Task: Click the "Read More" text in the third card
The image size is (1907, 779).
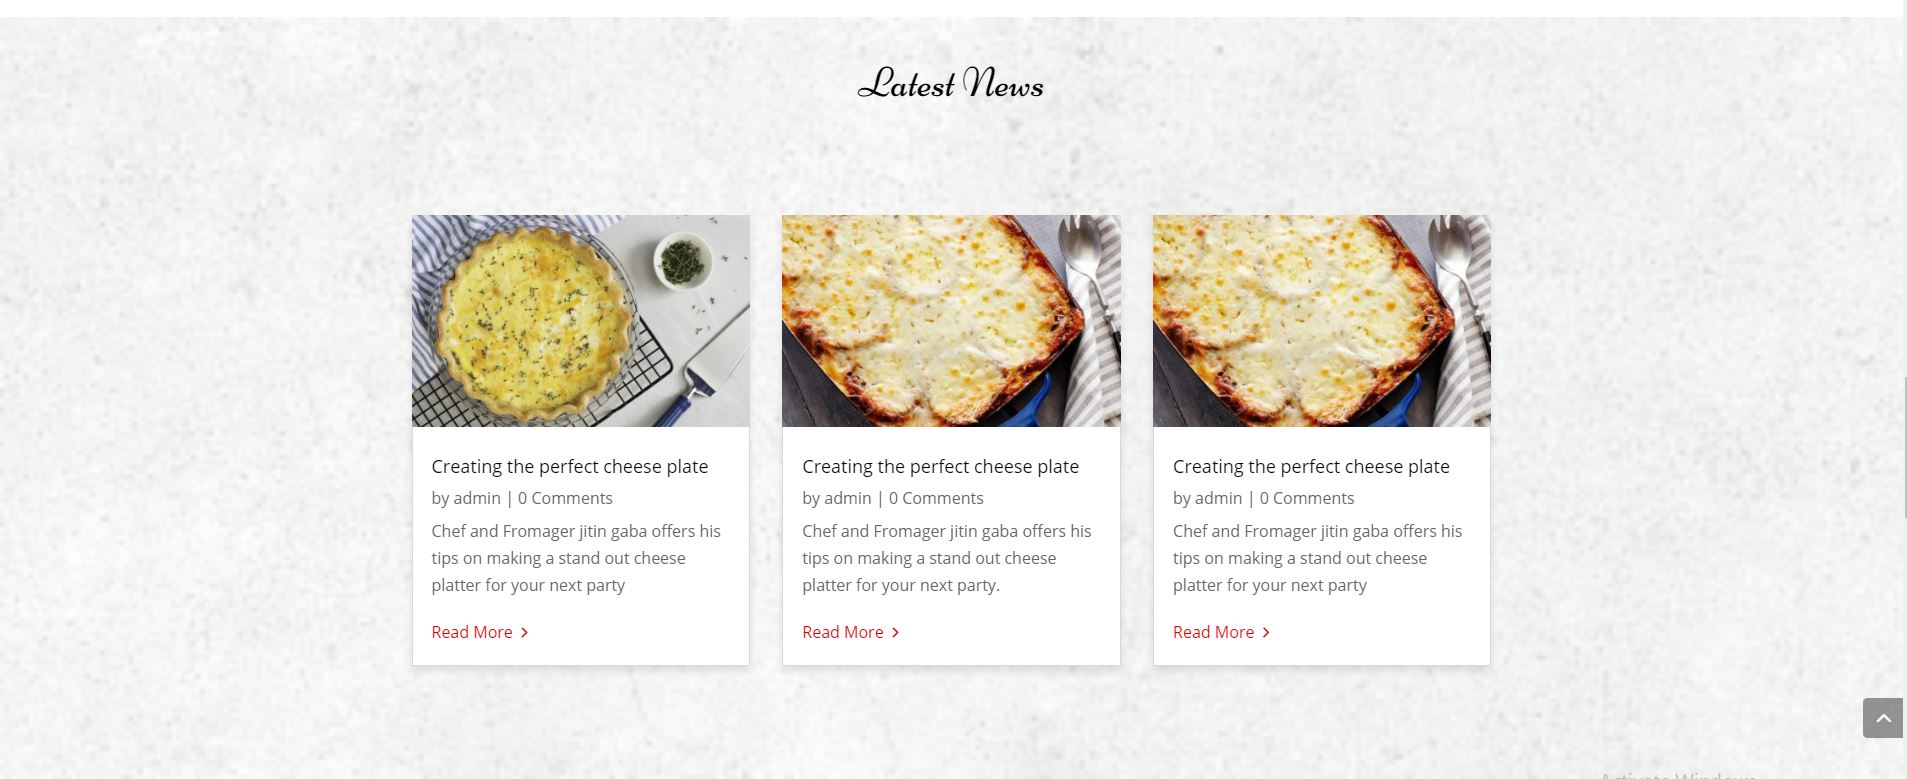Action: coord(1213,632)
